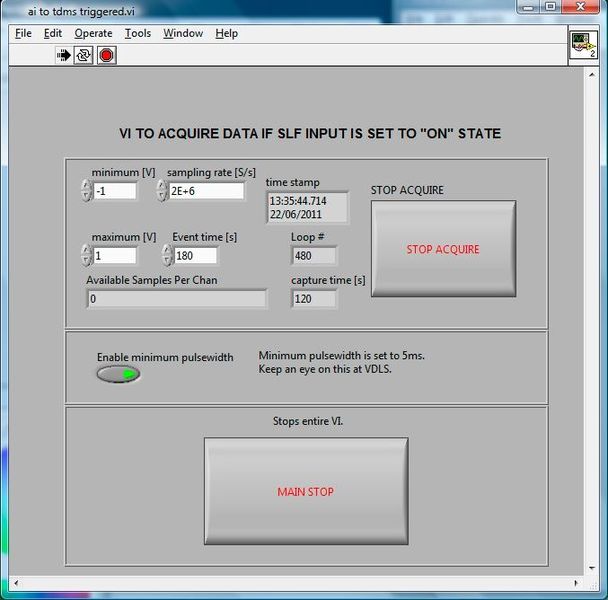This screenshot has height=600, width=608.
Task: Click the horizontal scrollbar right arrow
Action: (x=576, y=583)
